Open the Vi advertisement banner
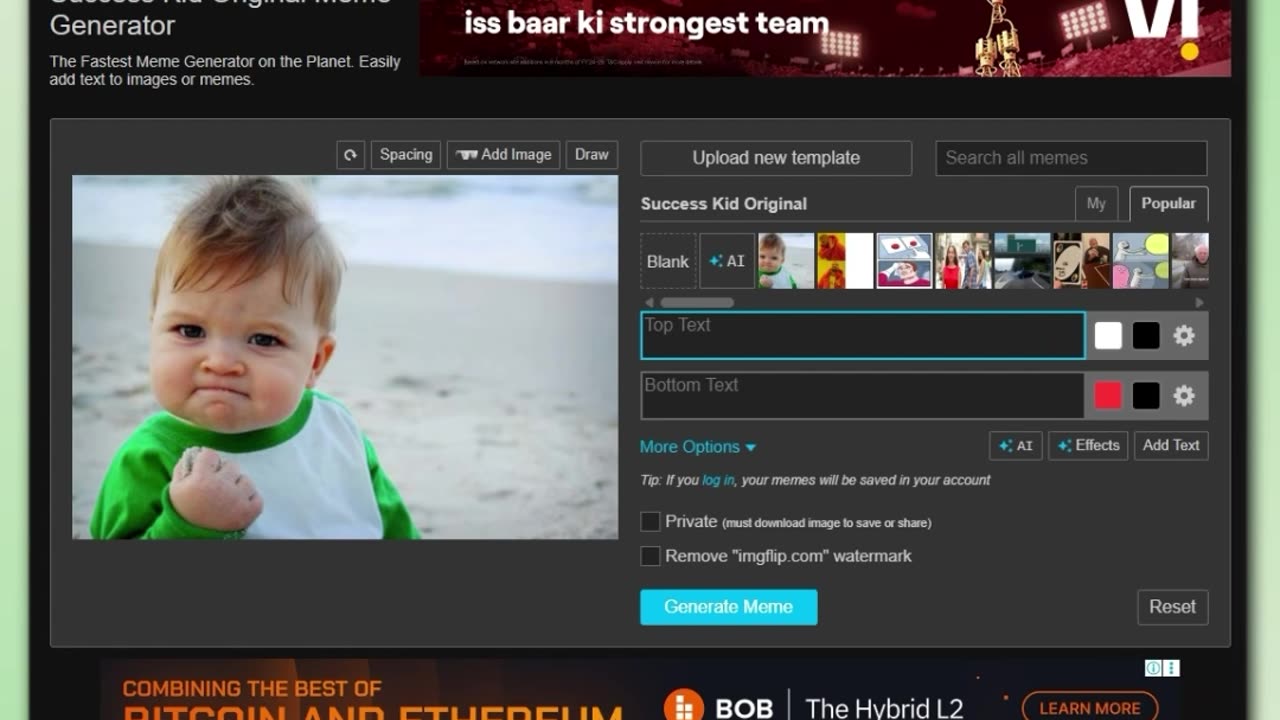 point(825,37)
